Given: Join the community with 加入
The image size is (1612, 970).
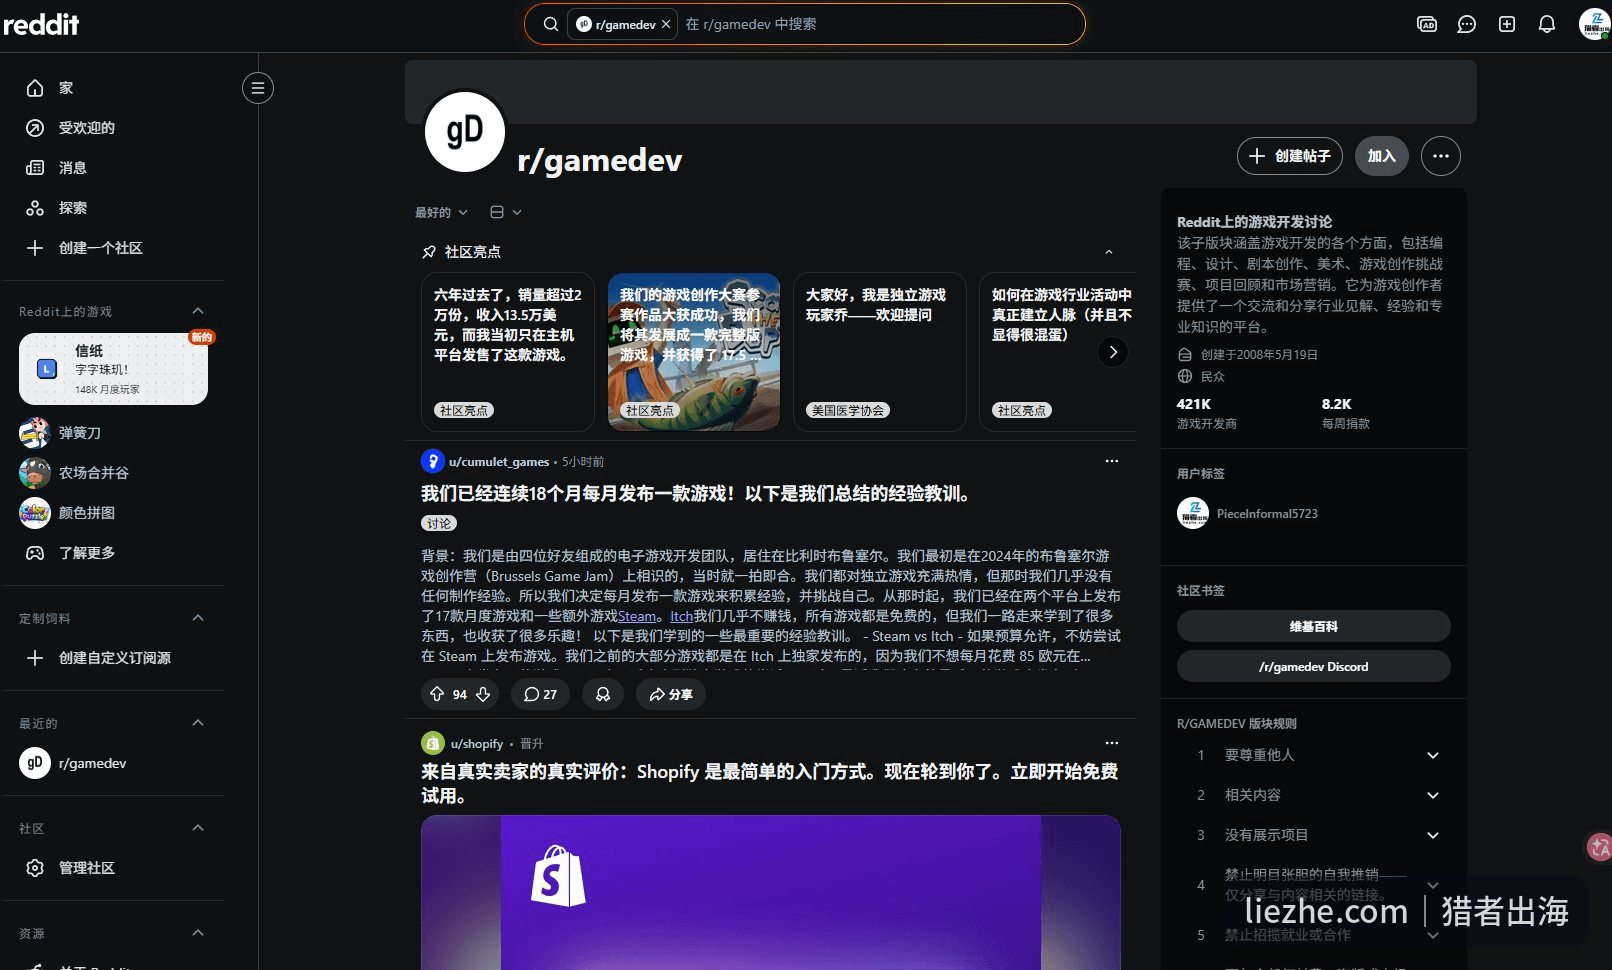Looking at the screenshot, I should [1382, 156].
